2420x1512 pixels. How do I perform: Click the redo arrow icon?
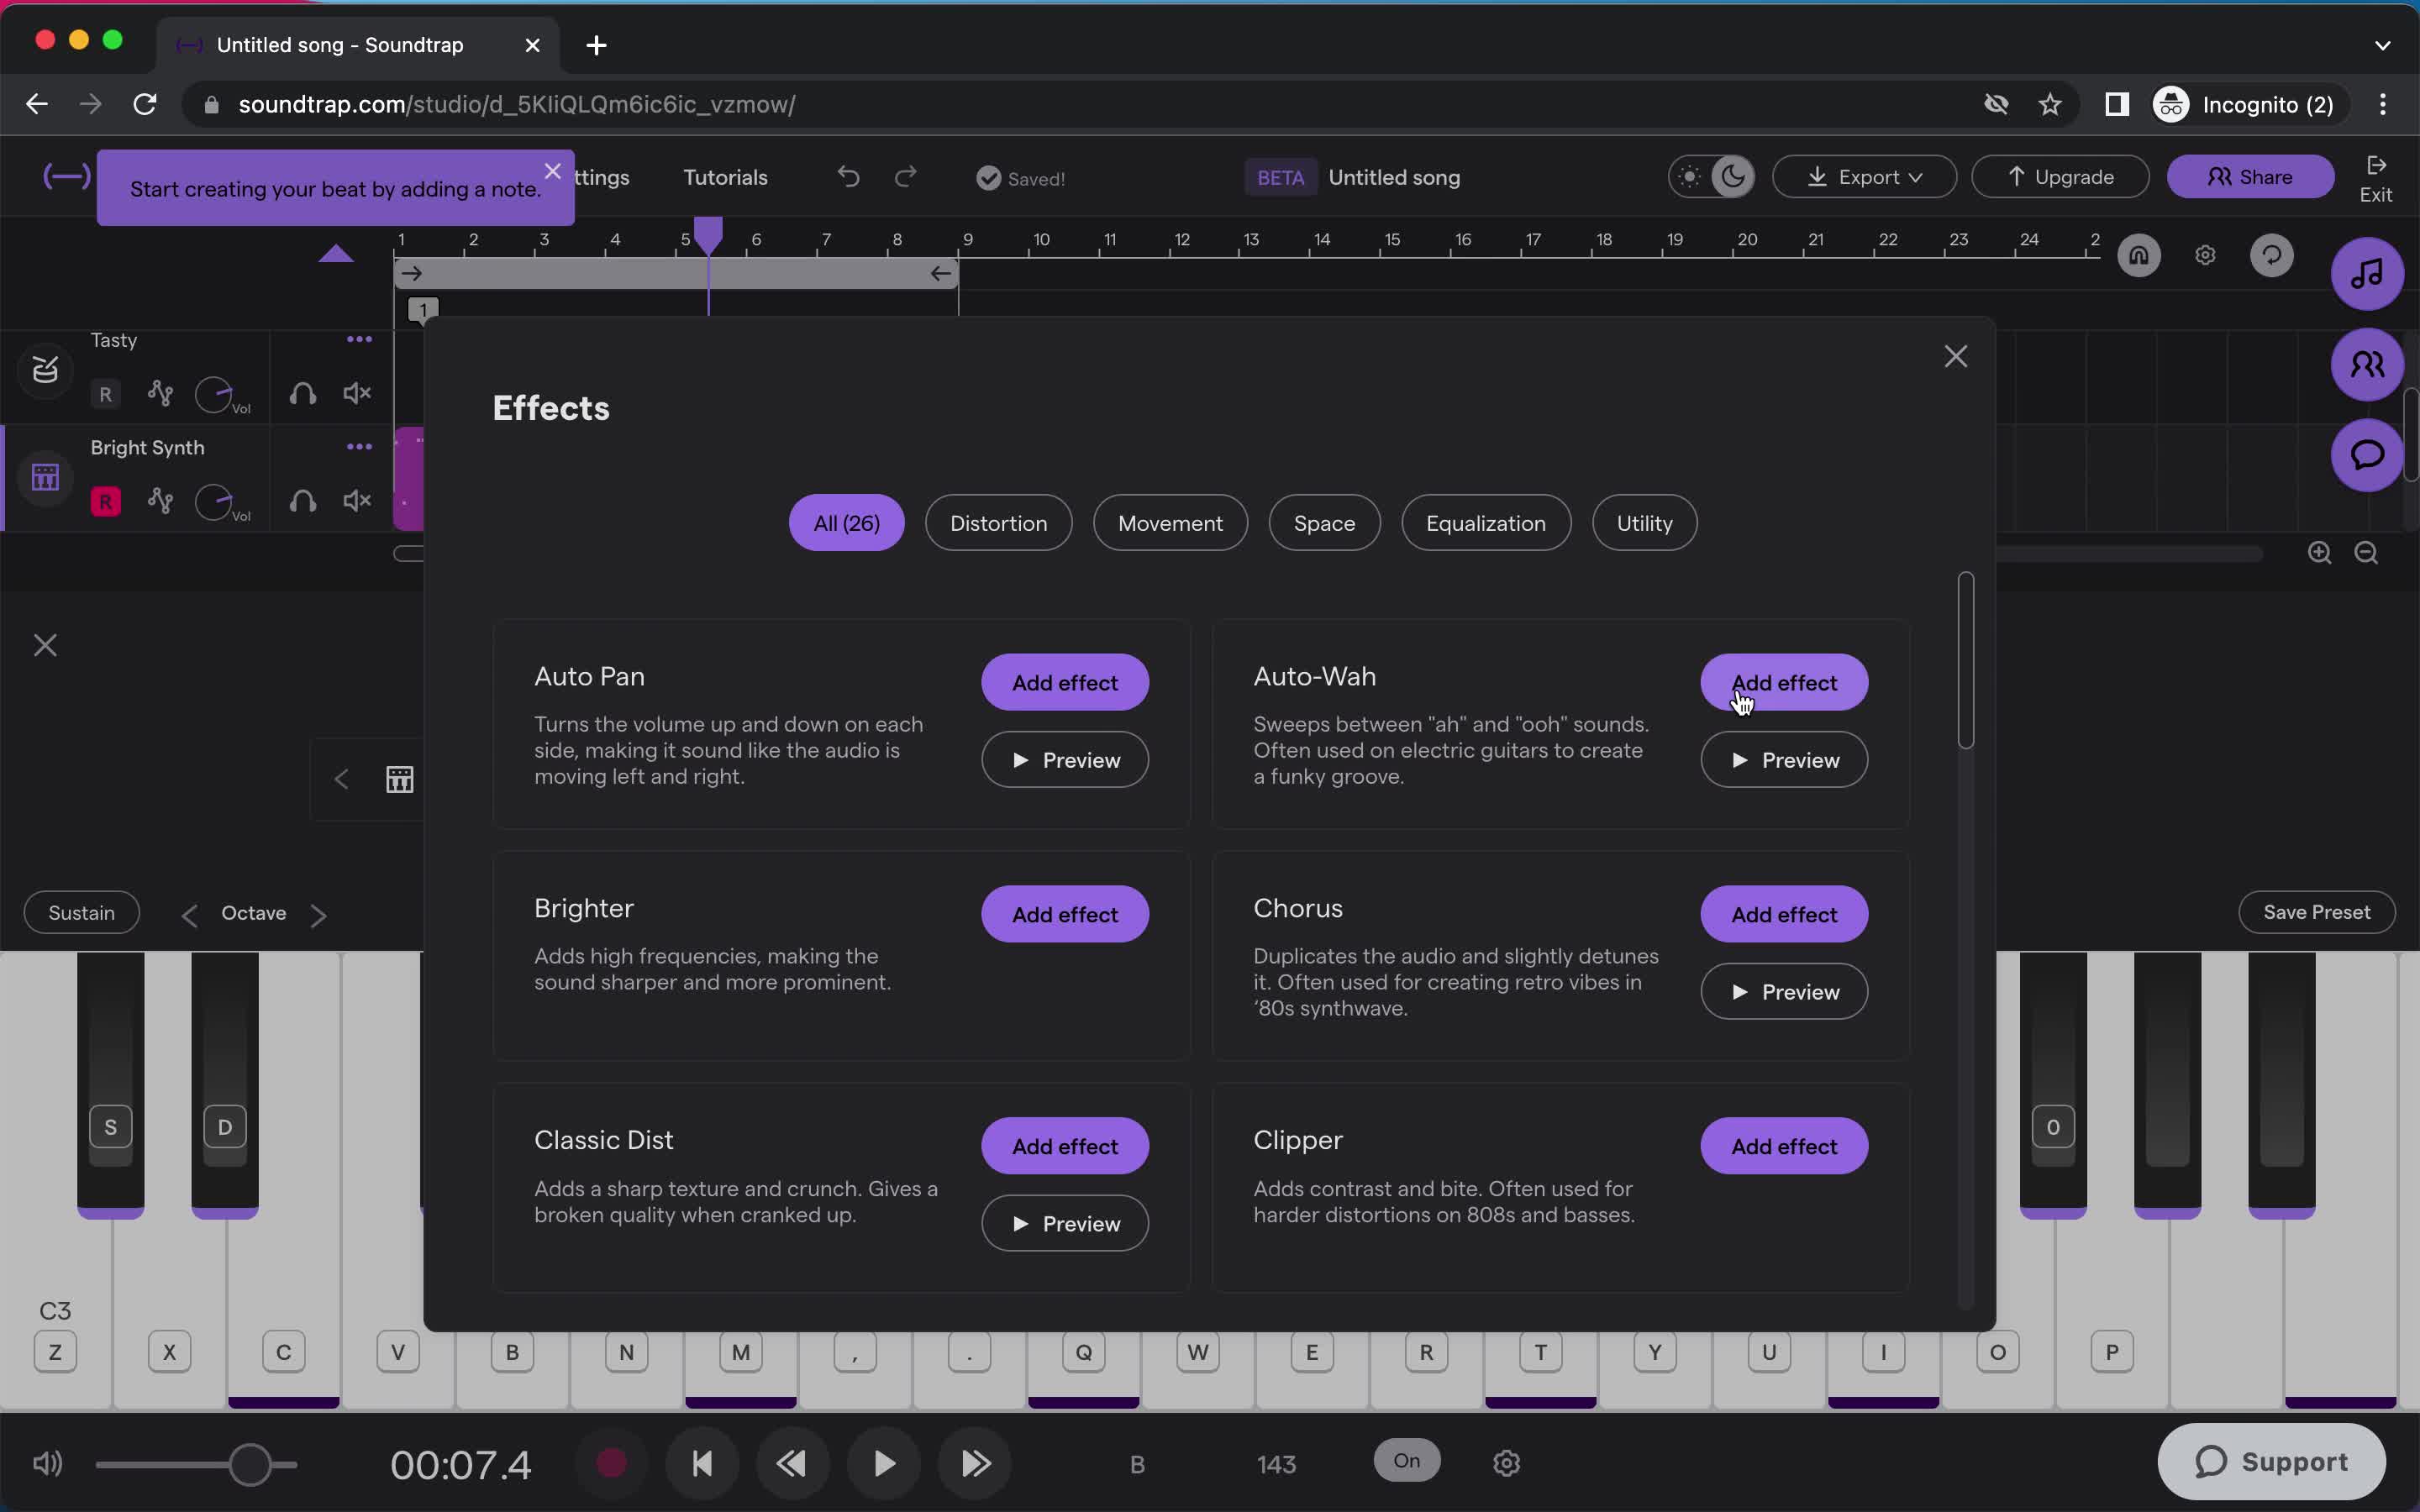pos(906,176)
